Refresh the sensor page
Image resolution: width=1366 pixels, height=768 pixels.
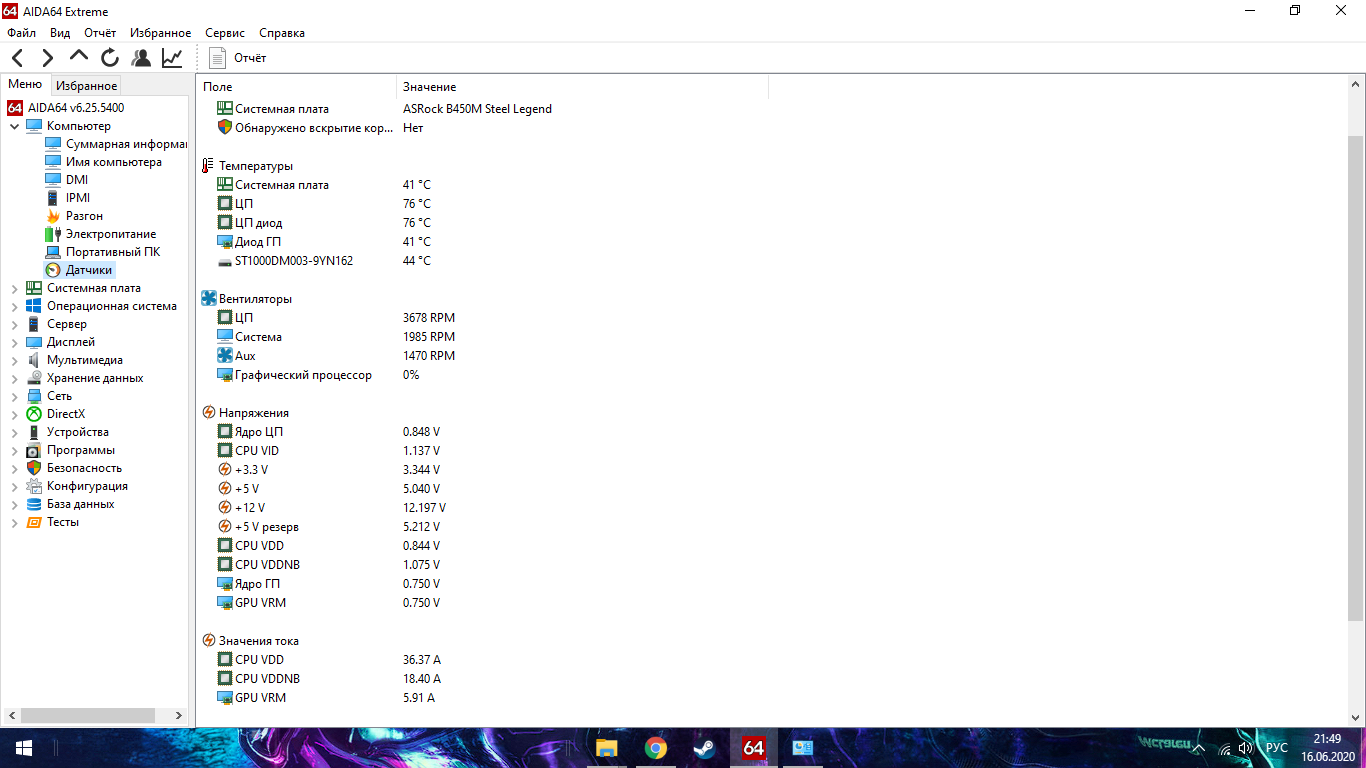110,58
